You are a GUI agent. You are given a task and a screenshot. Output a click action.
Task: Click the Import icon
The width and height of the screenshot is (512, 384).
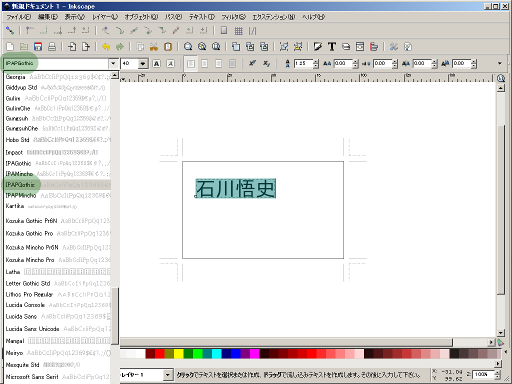pyautogui.click(x=72, y=47)
